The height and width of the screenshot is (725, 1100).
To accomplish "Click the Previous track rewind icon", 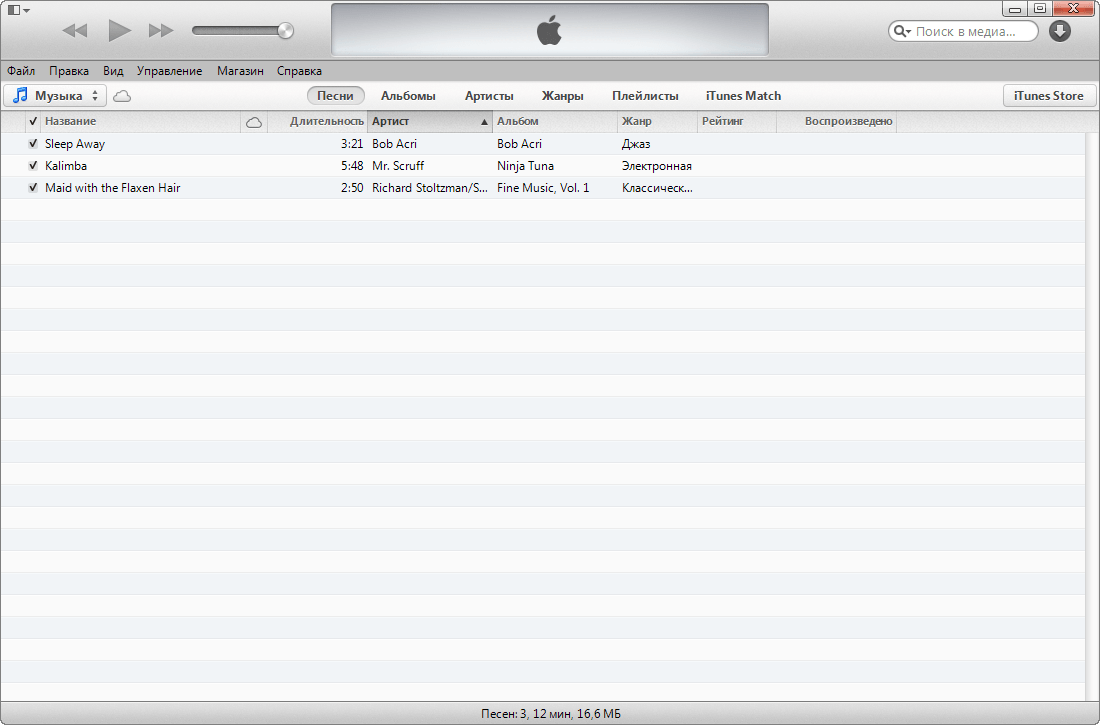I will [74, 30].
